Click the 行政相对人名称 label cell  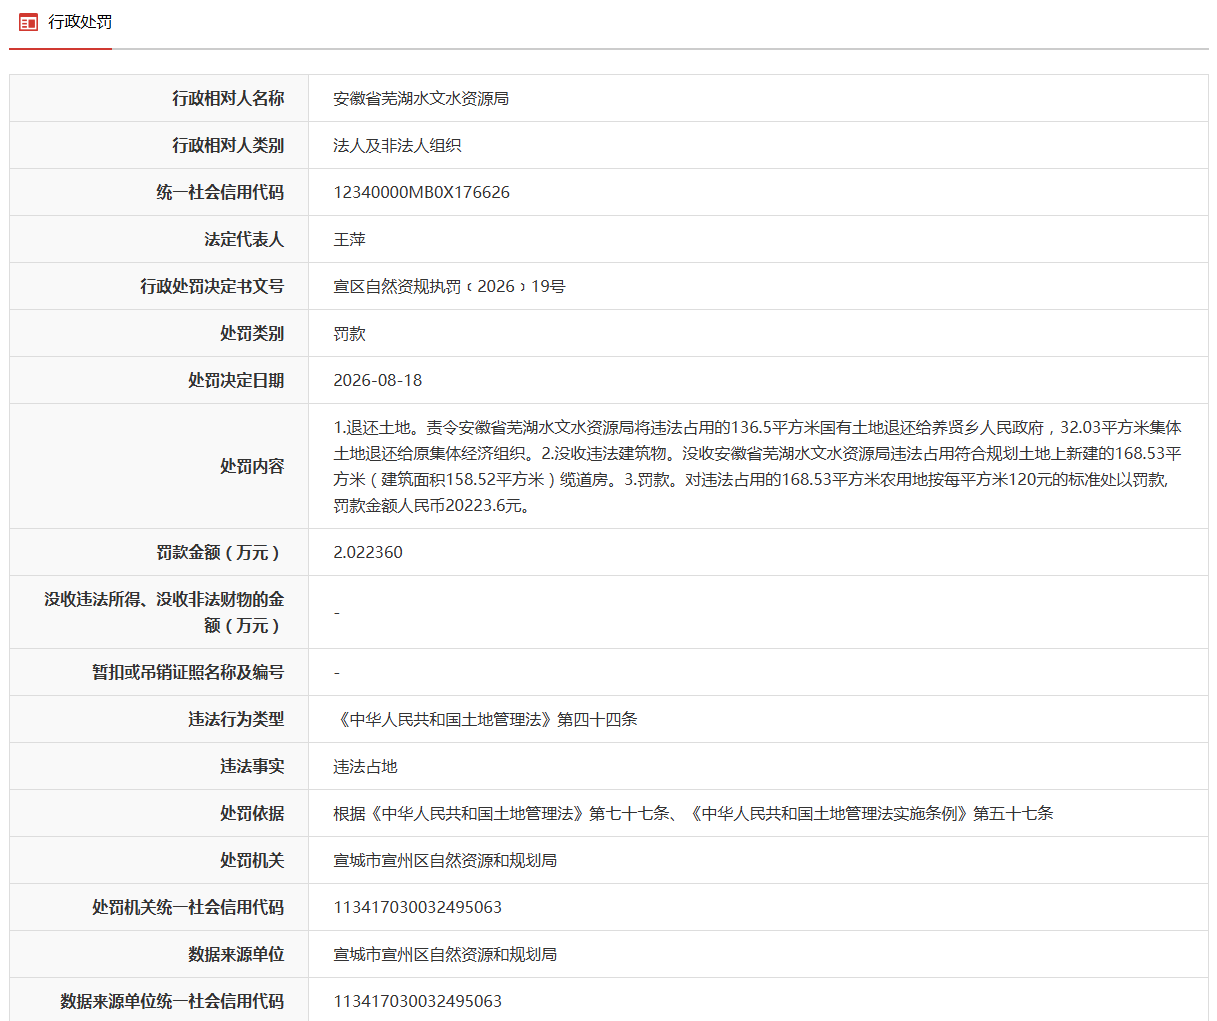(228, 98)
